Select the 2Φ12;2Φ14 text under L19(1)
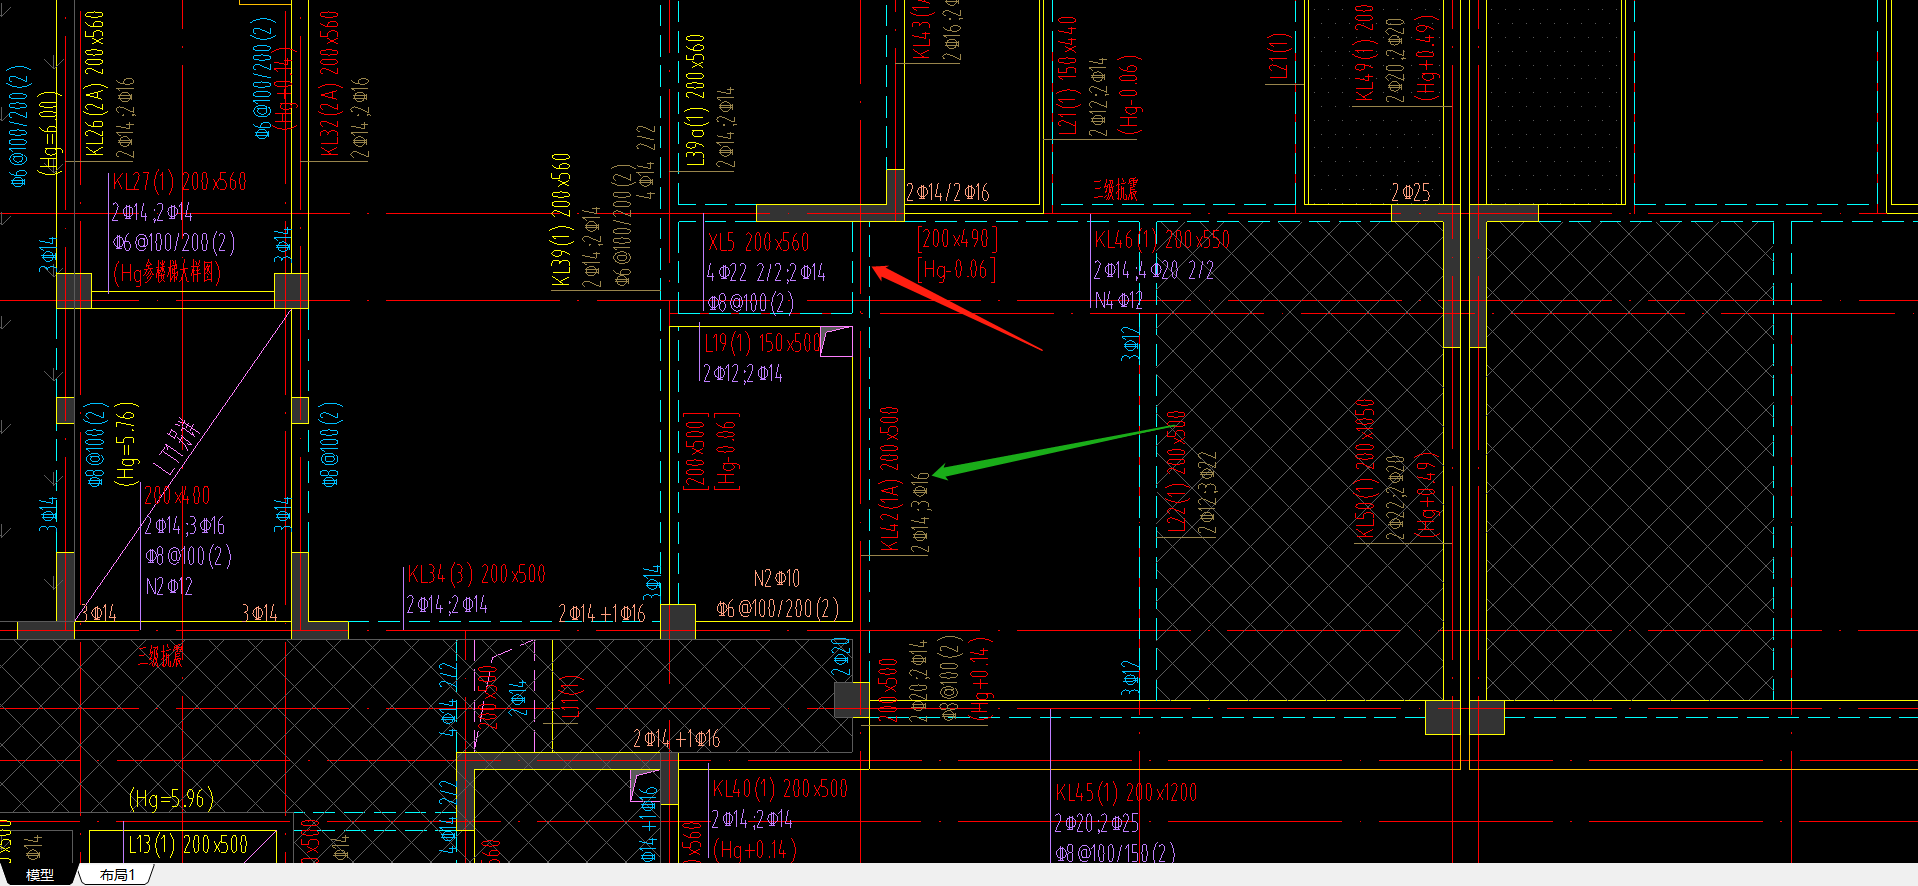1918x886 pixels. [x=742, y=374]
